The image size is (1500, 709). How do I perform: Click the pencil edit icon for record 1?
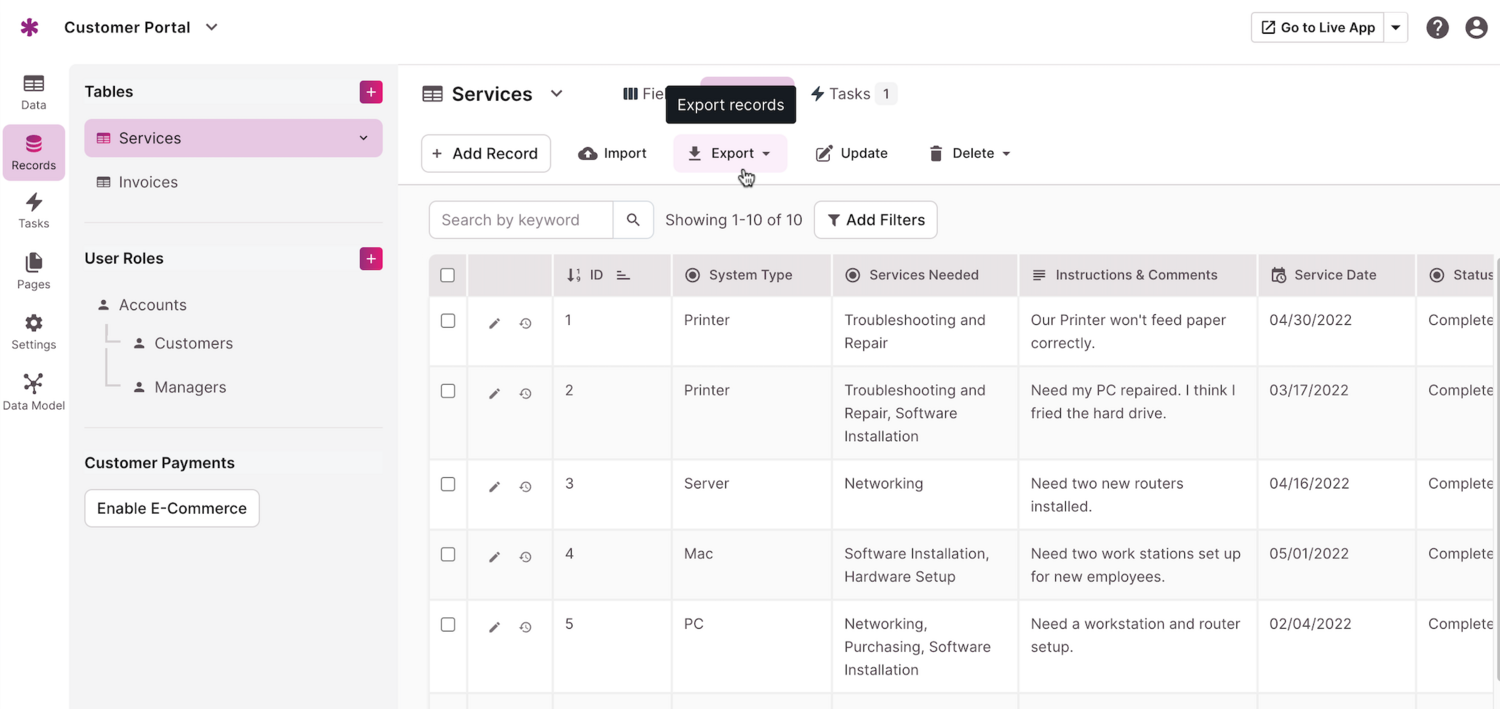494,323
